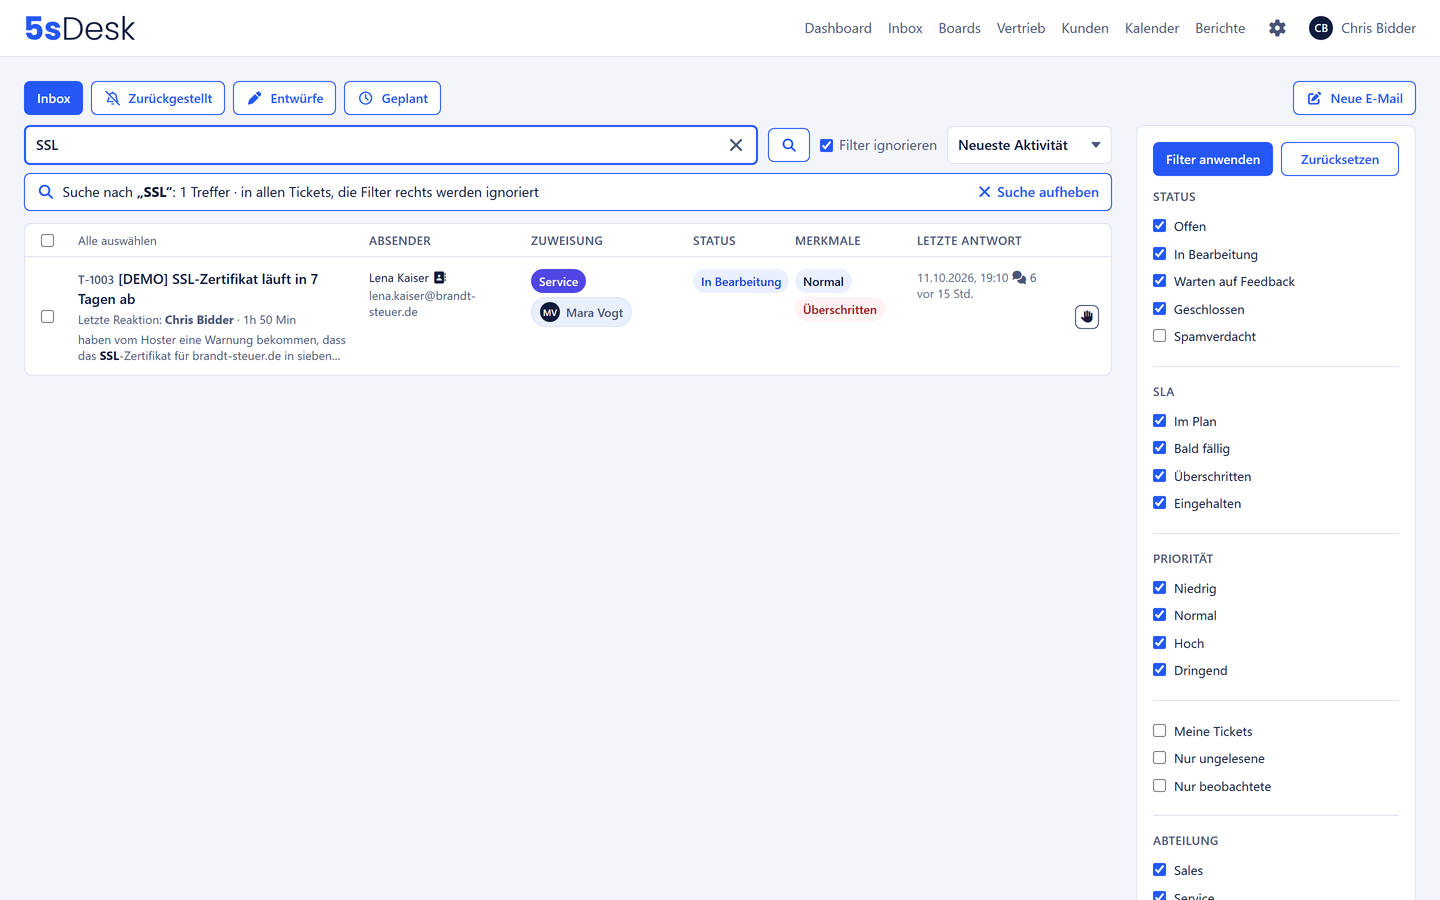Open Kalender in the top navigation
Image resolution: width=1440 pixels, height=900 pixels.
[x=1152, y=28]
